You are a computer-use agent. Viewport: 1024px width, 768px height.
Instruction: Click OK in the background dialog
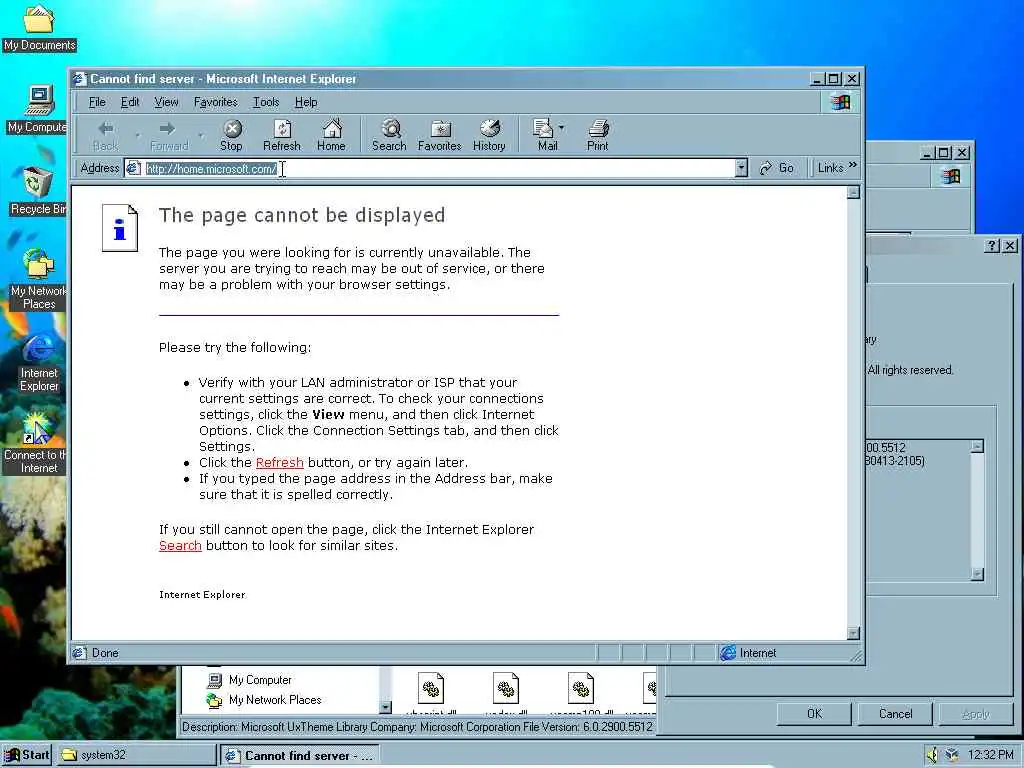(814, 714)
